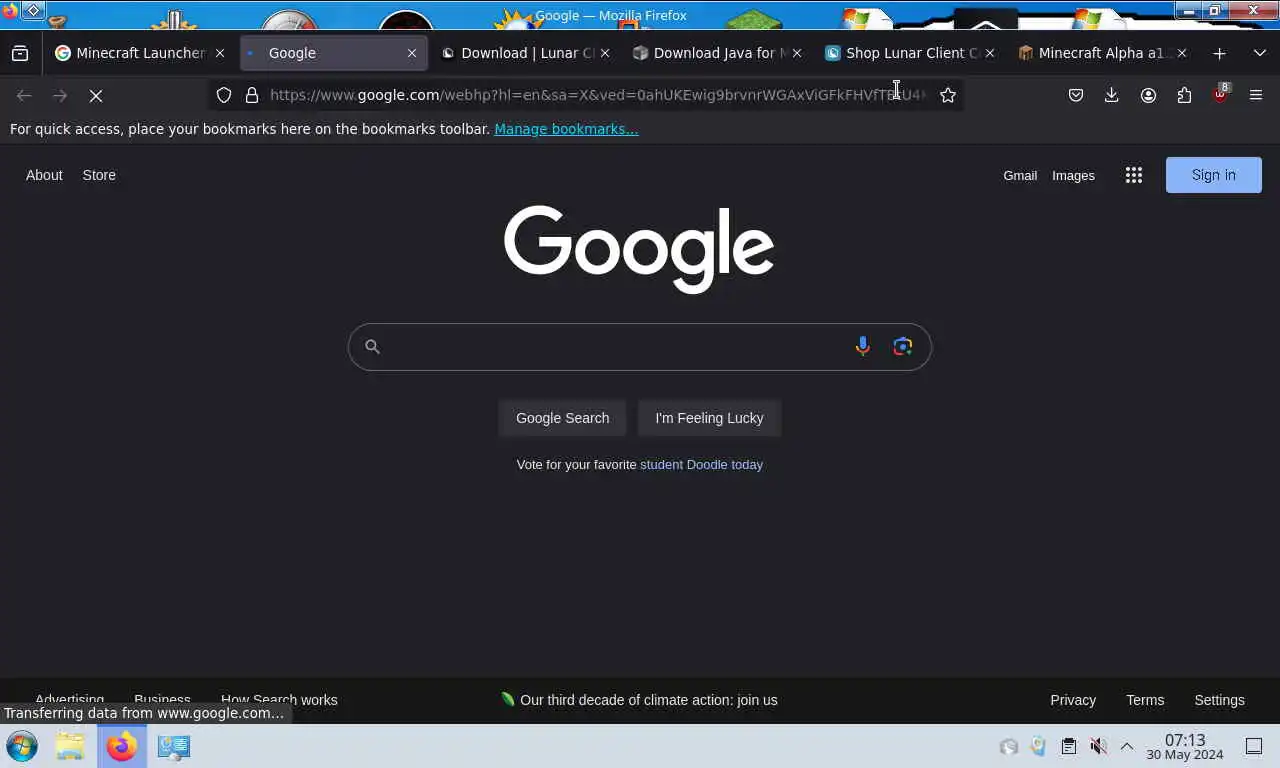Screen dimensions: 1280x768
Task: Stop loading the current page
Action: click(x=96, y=95)
